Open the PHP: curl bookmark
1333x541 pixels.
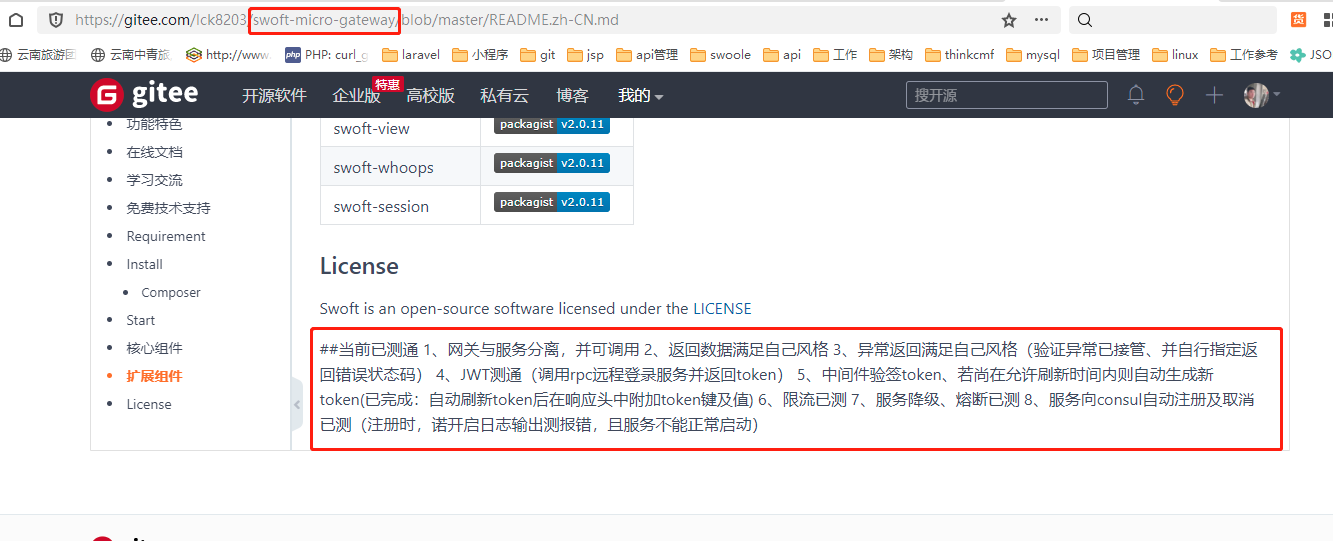(x=326, y=55)
